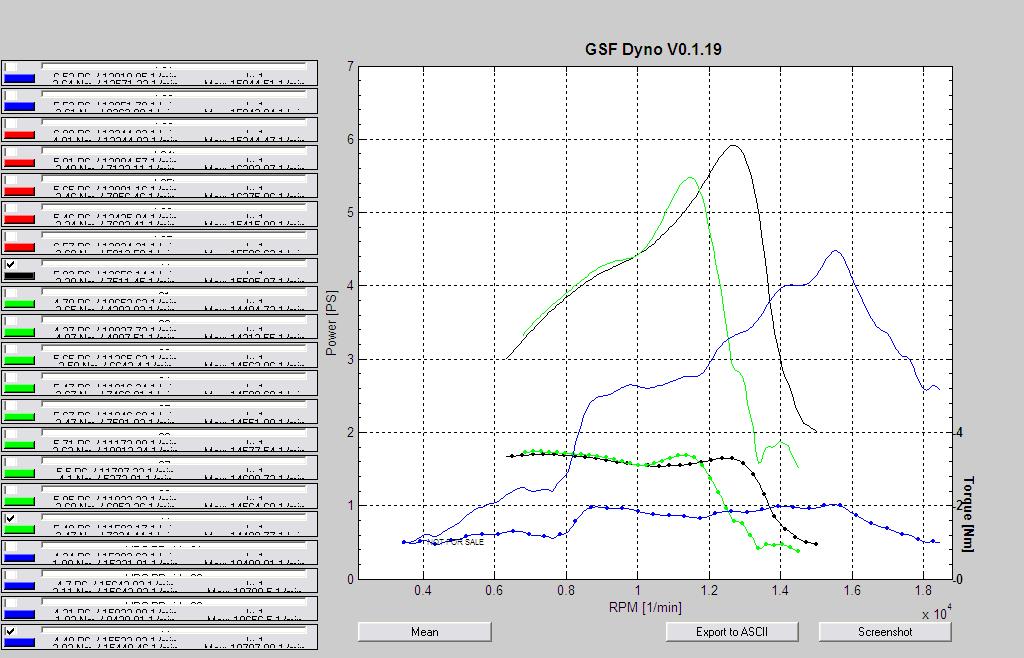Select the first list entry's blue swatch
Viewport: 1024px width, 658px height.
coord(19,78)
